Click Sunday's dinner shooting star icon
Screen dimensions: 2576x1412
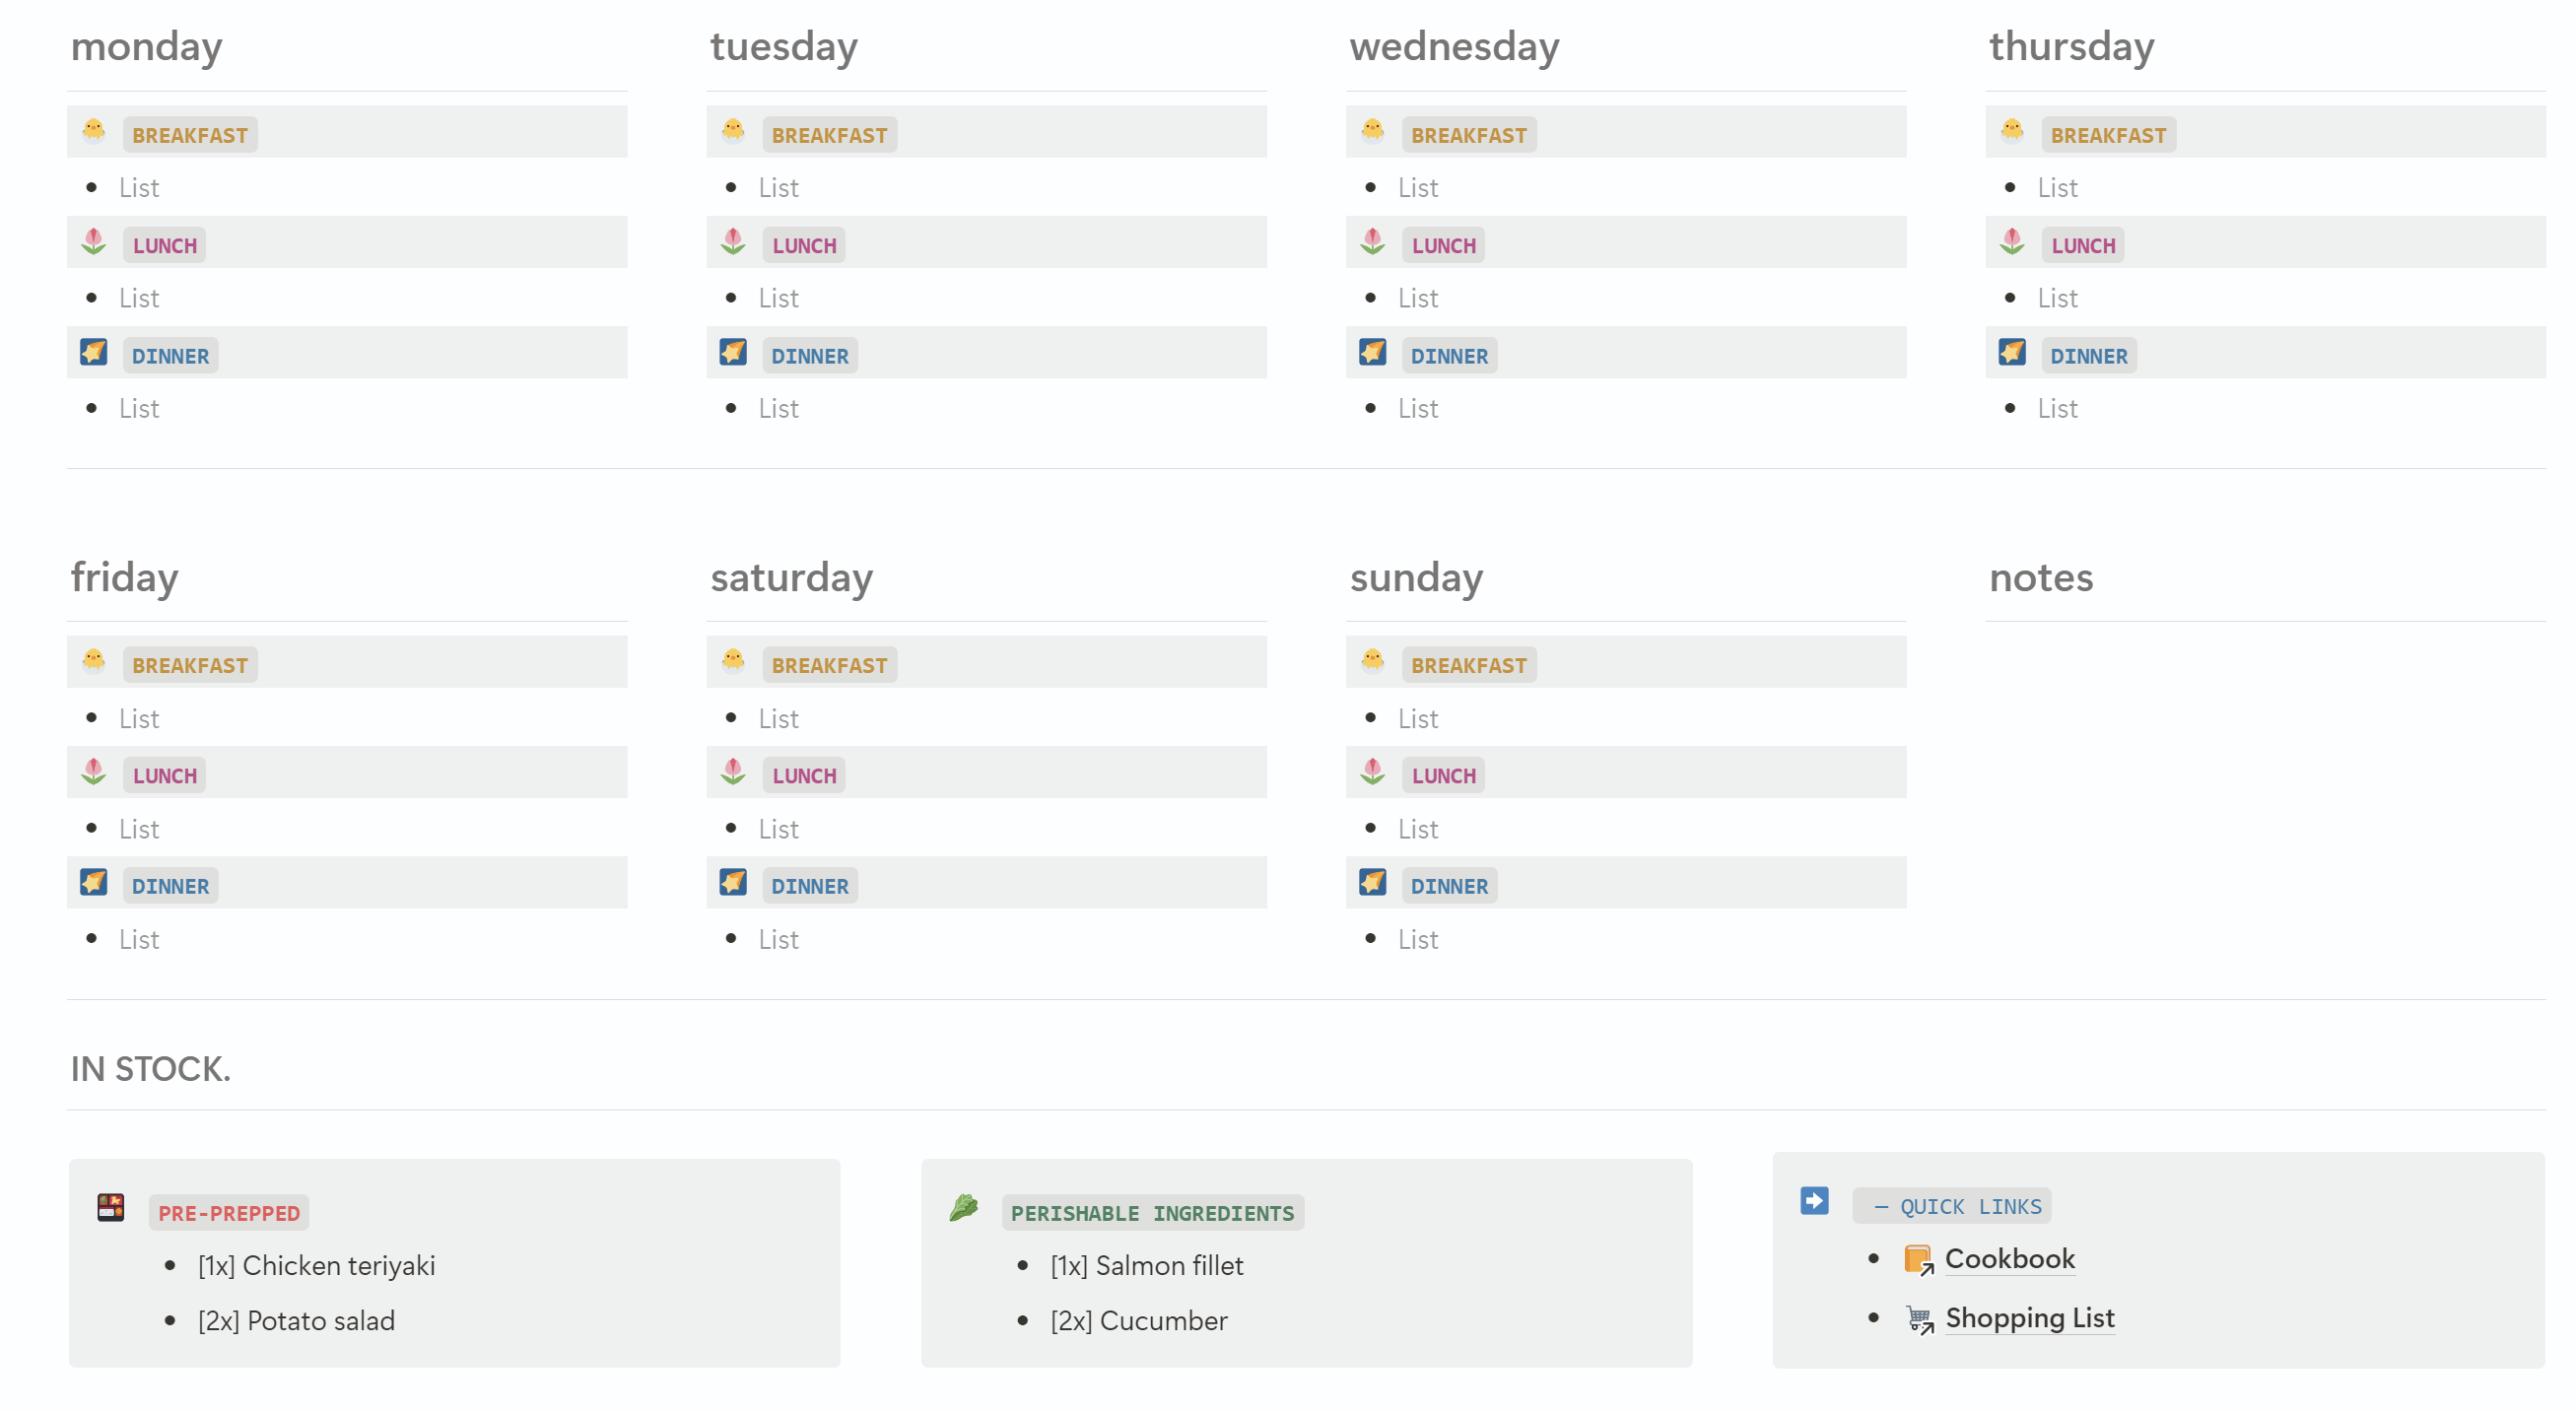(1372, 882)
